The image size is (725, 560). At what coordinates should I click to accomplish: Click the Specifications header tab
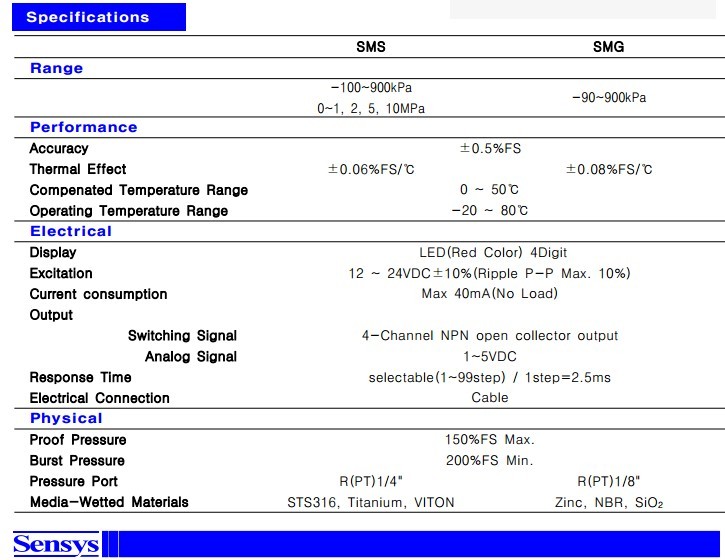pos(88,17)
